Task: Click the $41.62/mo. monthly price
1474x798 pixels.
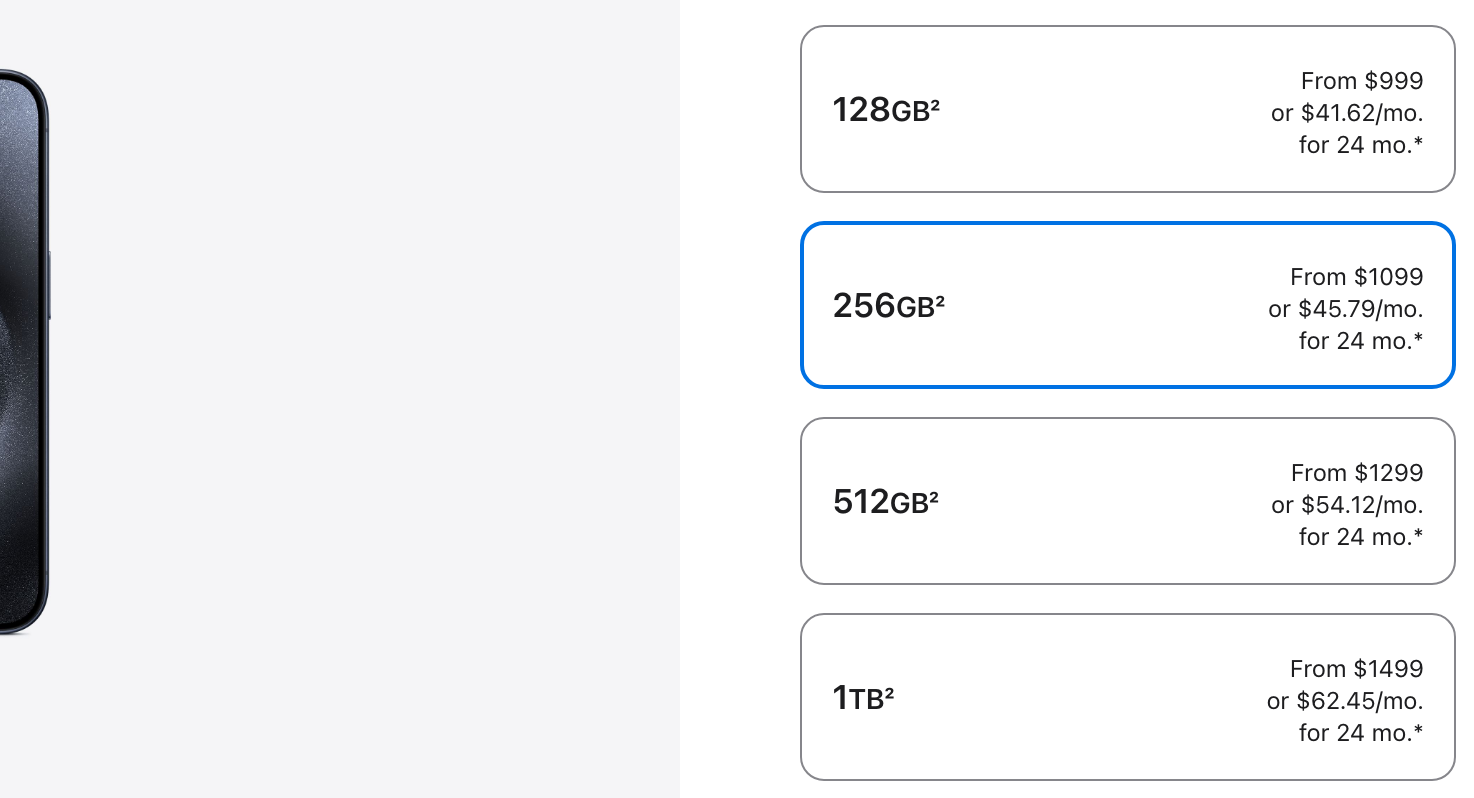Action: pyautogui.click(x=1361, y=113)
